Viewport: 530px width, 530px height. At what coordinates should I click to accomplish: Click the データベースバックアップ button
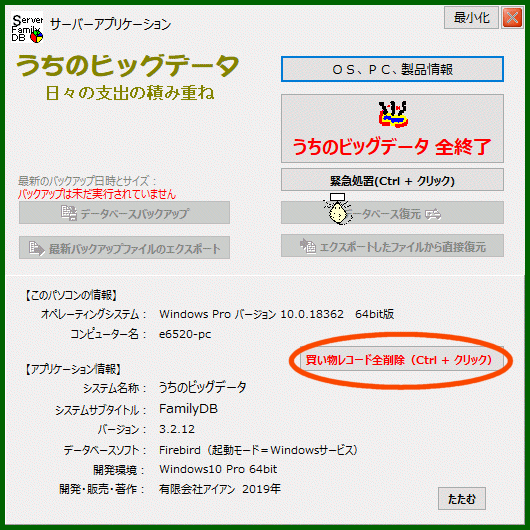pyautogui.click(x=124, y=213)
